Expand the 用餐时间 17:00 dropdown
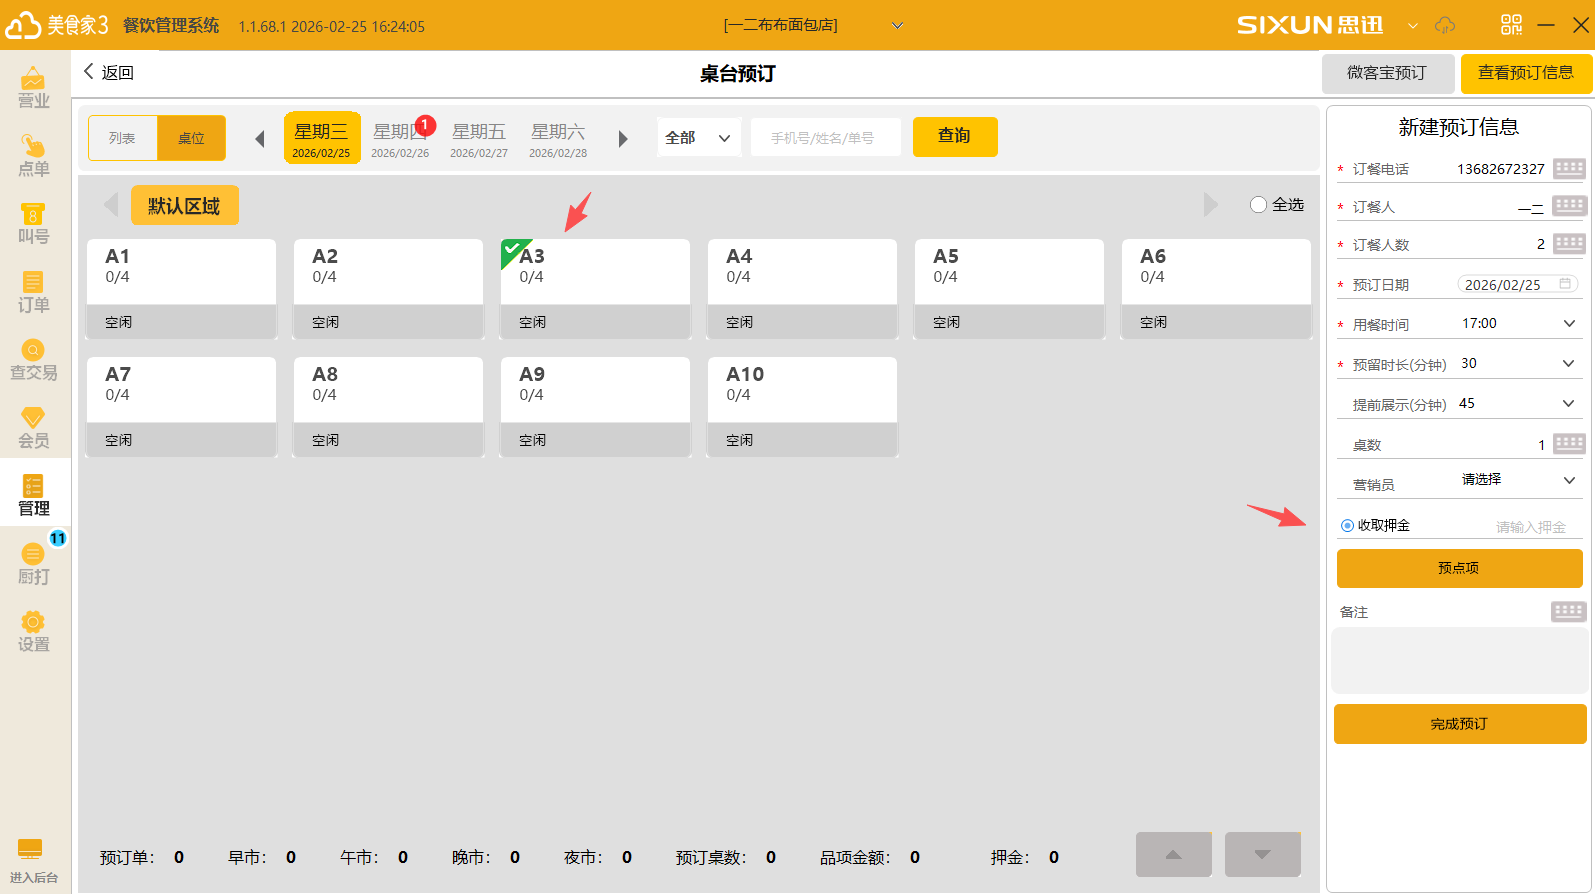1595x894 pixels. pos(1568,324)
